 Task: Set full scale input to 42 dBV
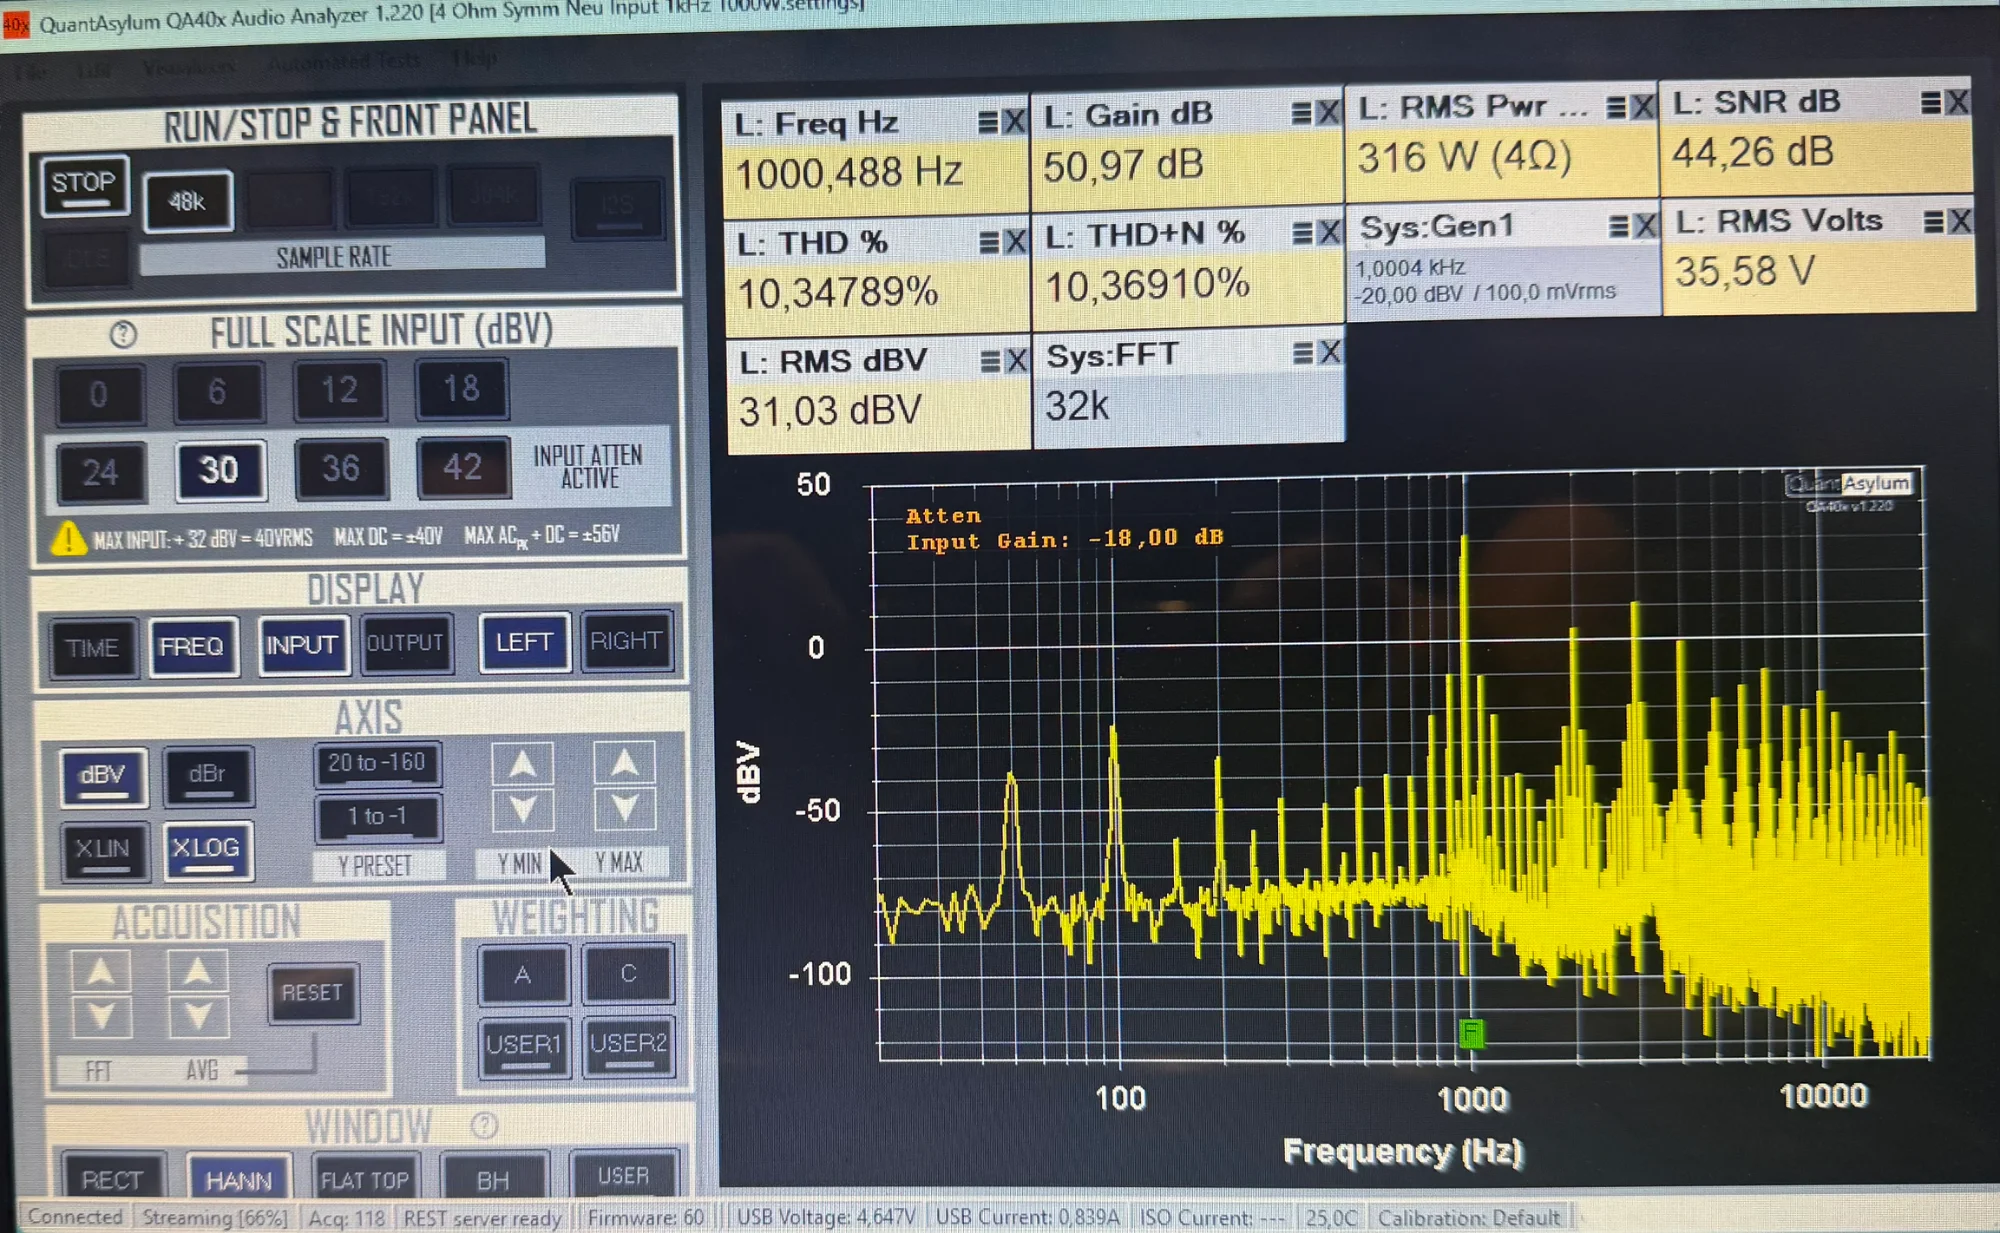tap(463, 467)
